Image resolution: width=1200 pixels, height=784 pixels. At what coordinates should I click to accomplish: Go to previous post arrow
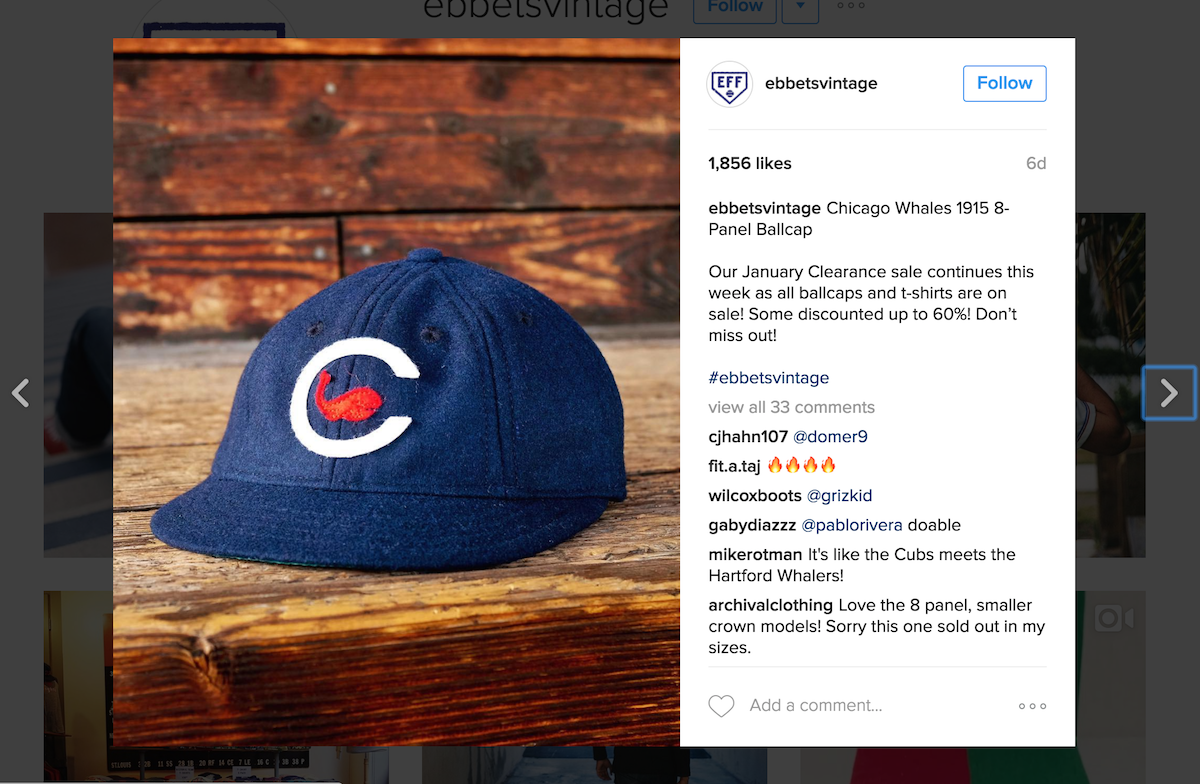tap(20, 393)
